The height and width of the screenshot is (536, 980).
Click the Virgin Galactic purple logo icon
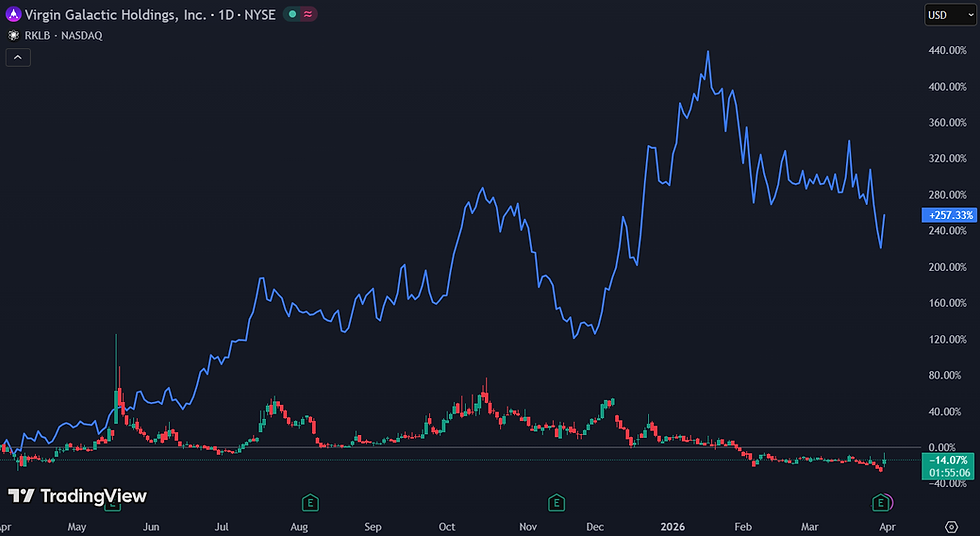coord(13,14)
